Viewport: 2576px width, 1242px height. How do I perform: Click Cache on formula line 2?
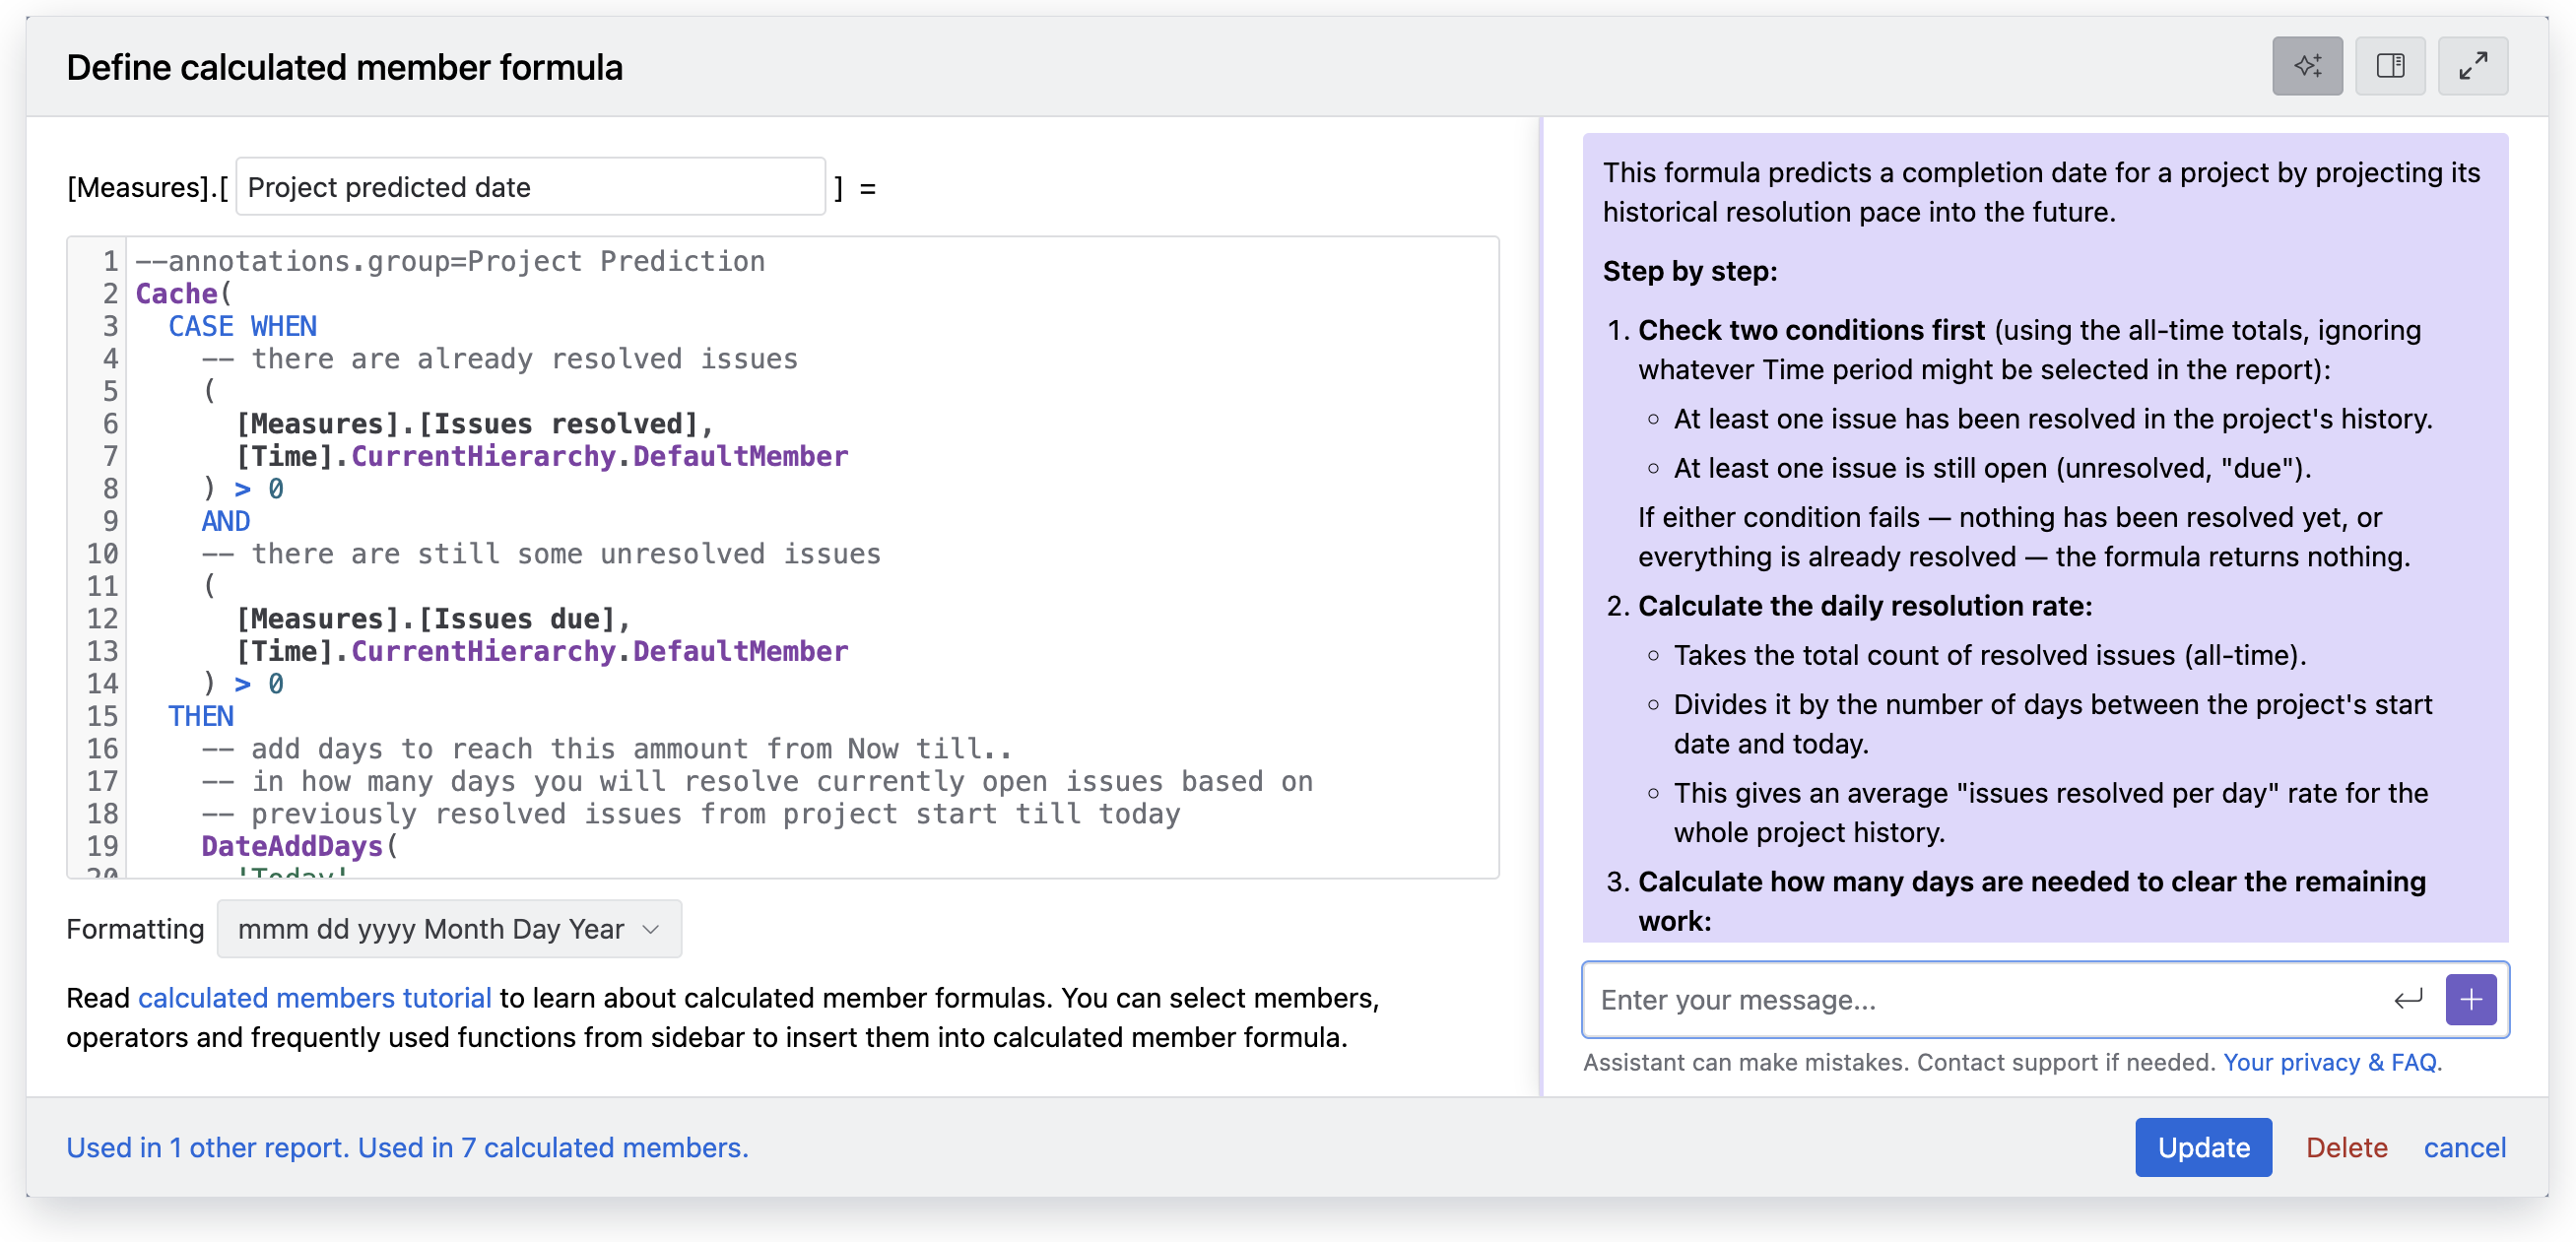[176, 294]
